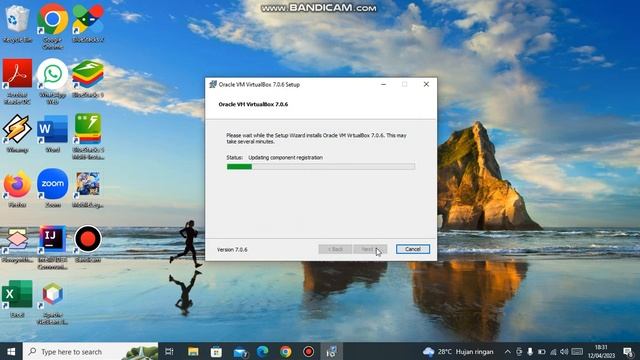Click the VirtualBox icon in the setup title bar
The image size is (640, 360).
tap(213, 84)
